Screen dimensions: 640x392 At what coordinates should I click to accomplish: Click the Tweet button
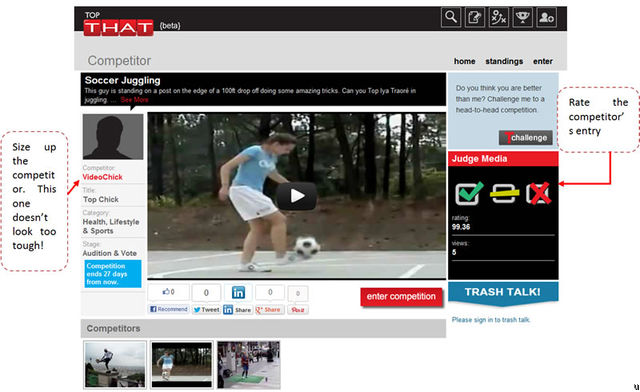[x=206, y=310]
